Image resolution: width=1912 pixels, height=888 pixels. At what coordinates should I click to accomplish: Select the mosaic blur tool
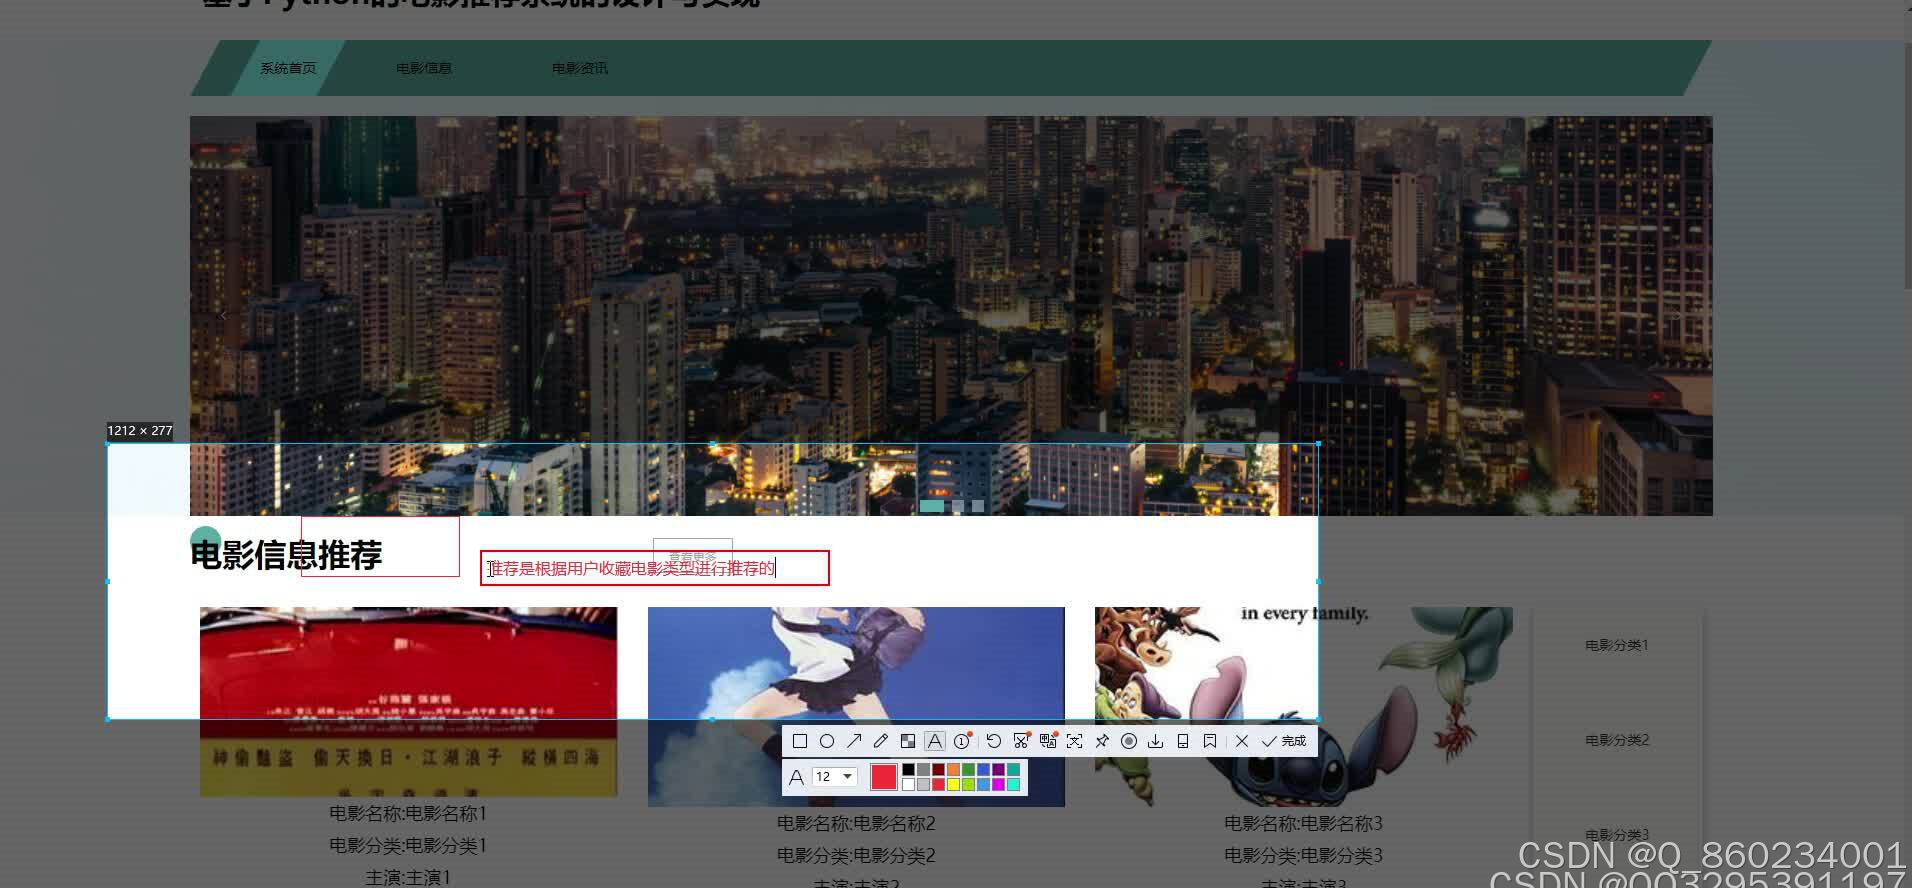tap(908, 741)
